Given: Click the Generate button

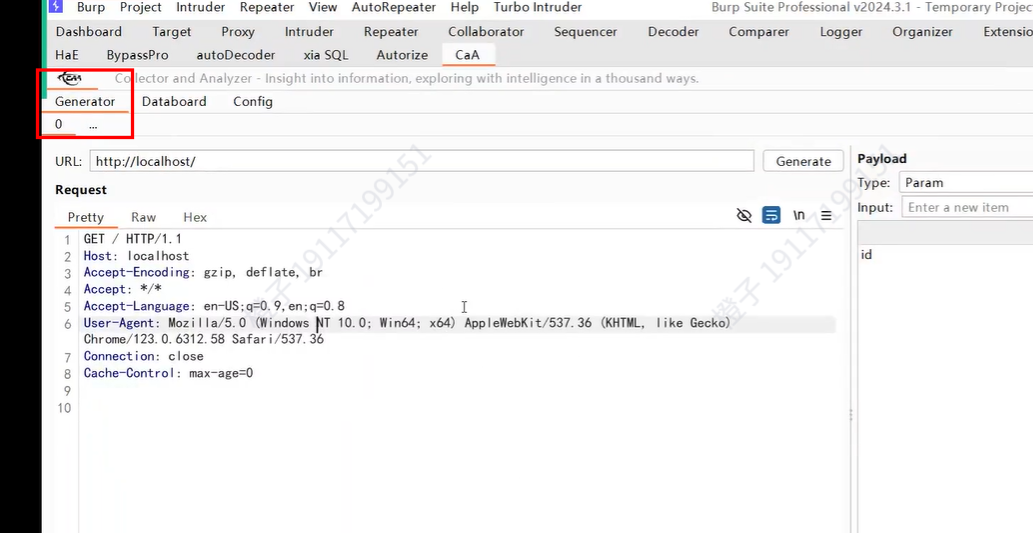Looking at the screenshot, I should tap(803, 161).
